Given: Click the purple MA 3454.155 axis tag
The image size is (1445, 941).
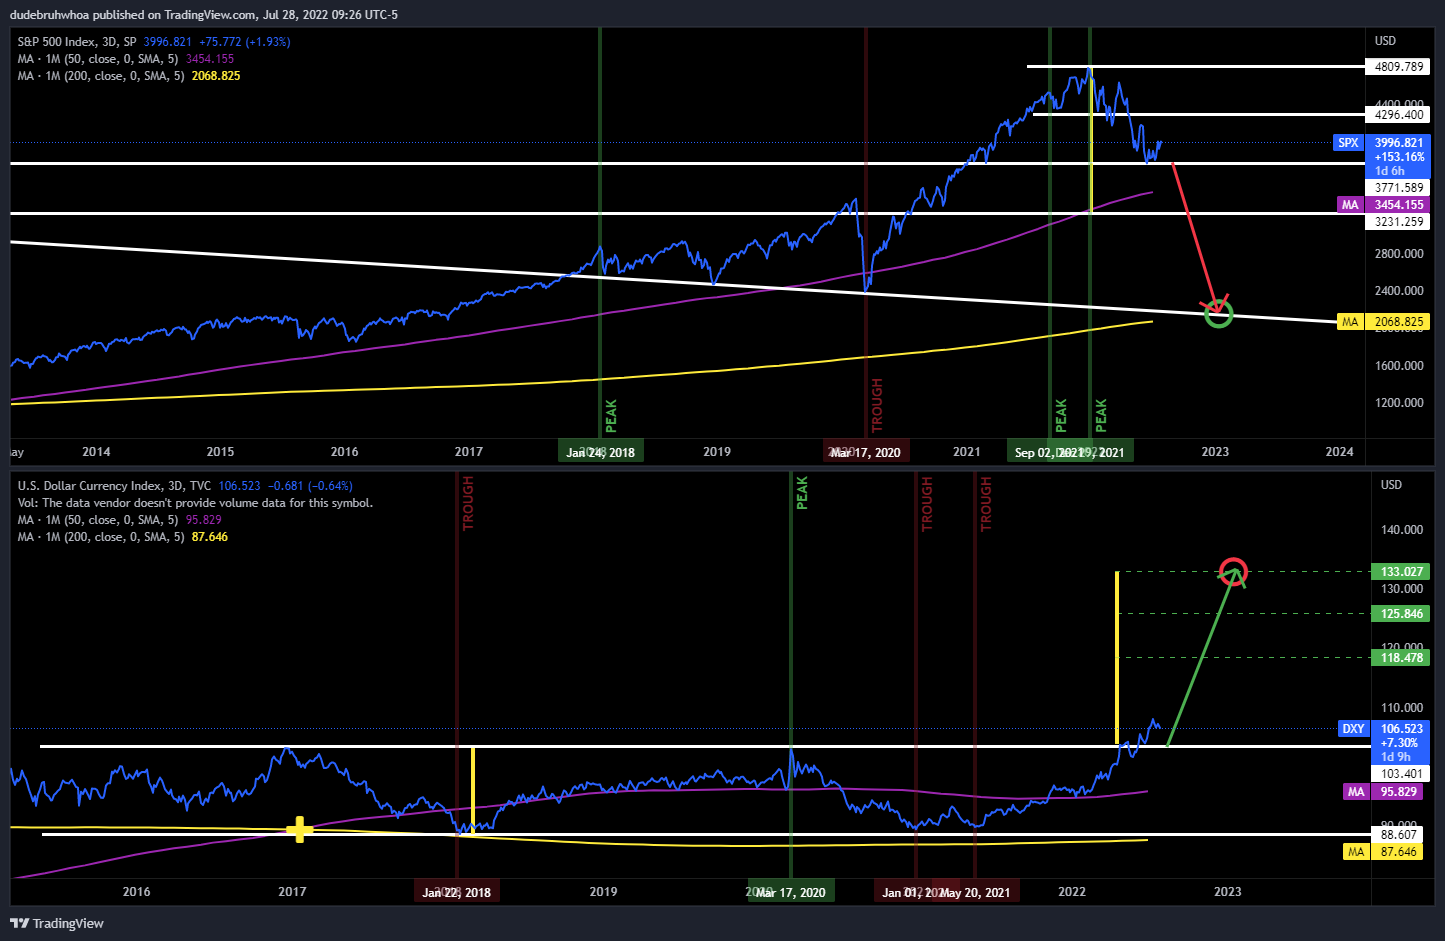Looking at the screenshot, I should click(1384, 205).
